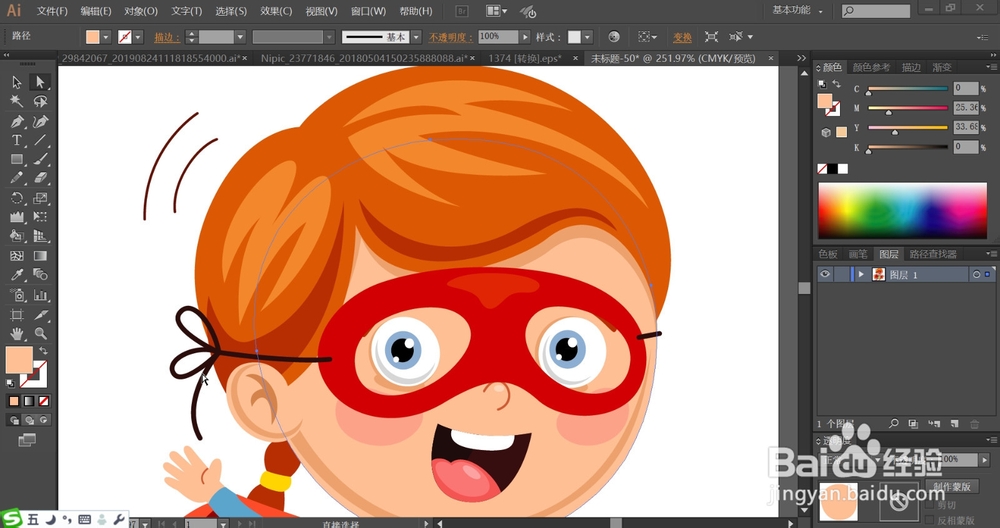
Task: Click the M magenta slider in Color panel
Action: point(908,108)
